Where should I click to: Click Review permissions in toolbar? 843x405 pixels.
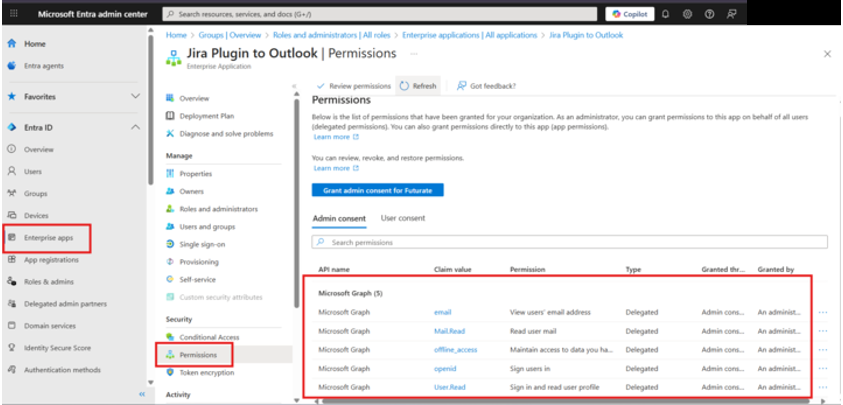point(355,86)
